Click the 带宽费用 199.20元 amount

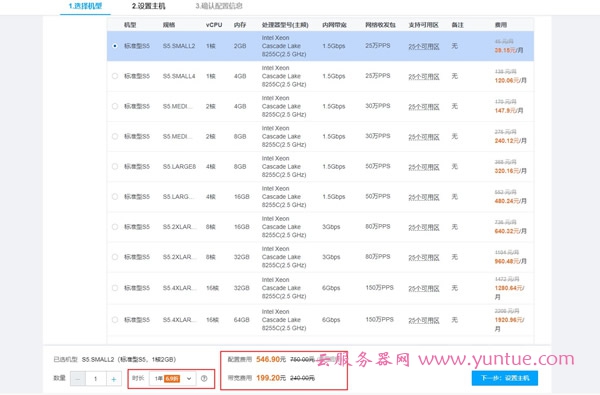click(x=271, y=378)
